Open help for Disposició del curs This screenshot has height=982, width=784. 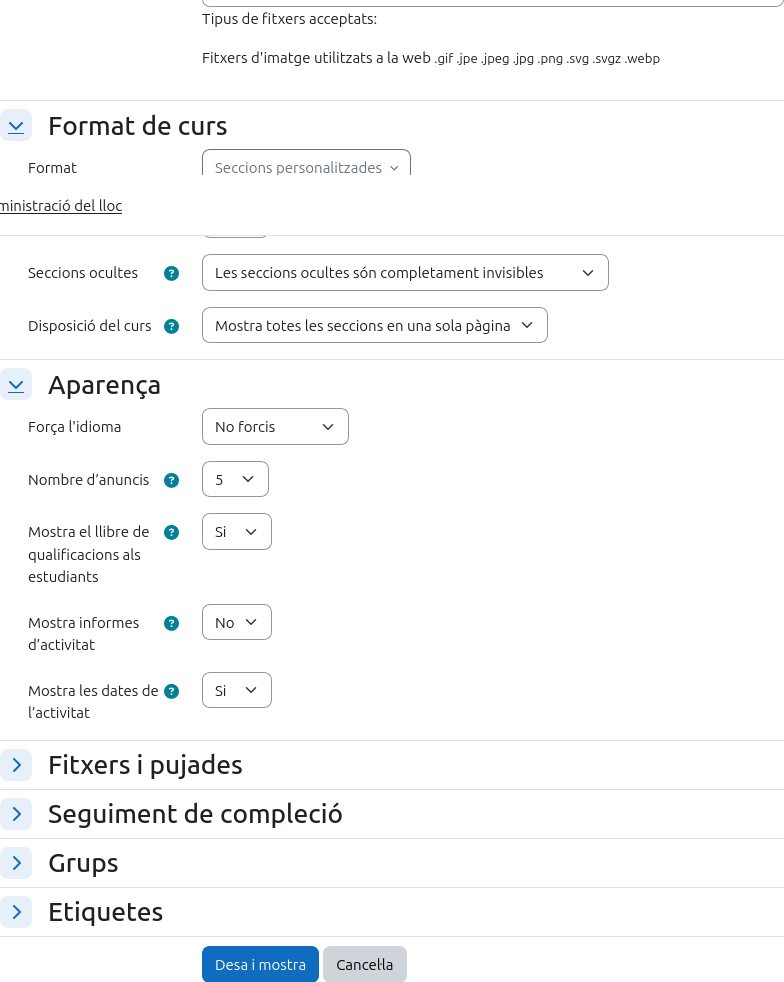171,326
